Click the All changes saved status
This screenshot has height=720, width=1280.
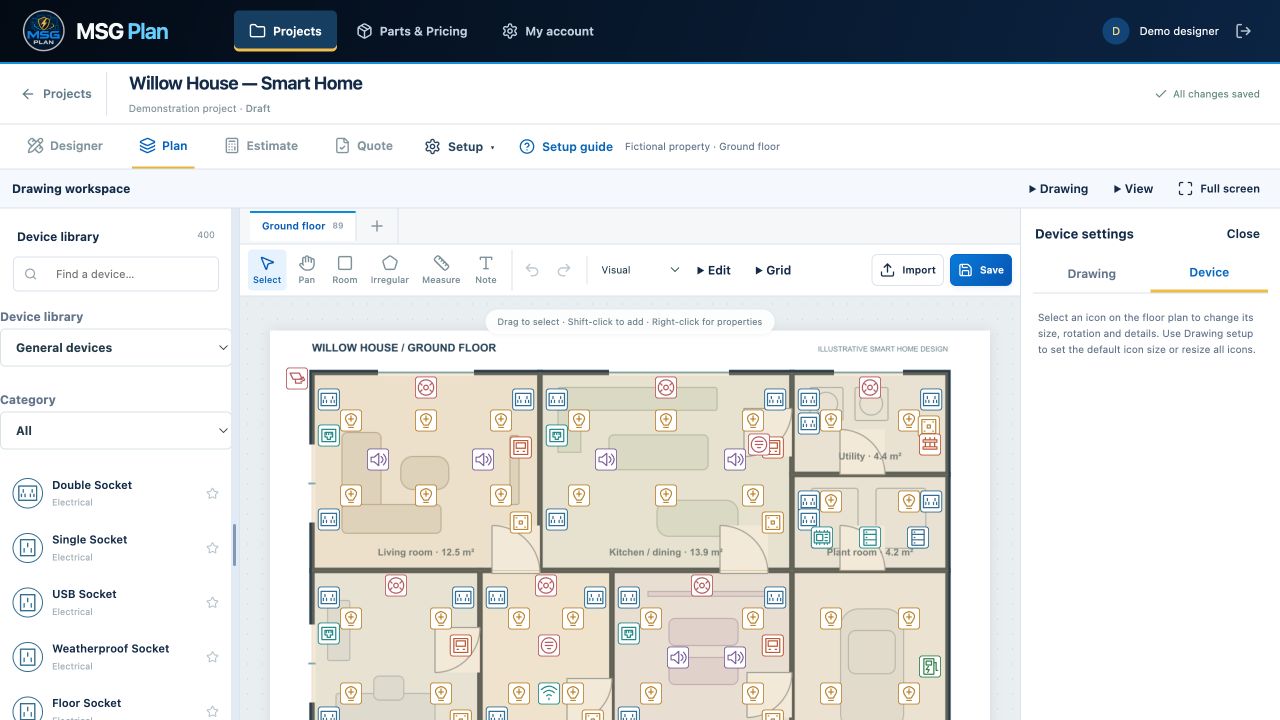click(1207, 94)
